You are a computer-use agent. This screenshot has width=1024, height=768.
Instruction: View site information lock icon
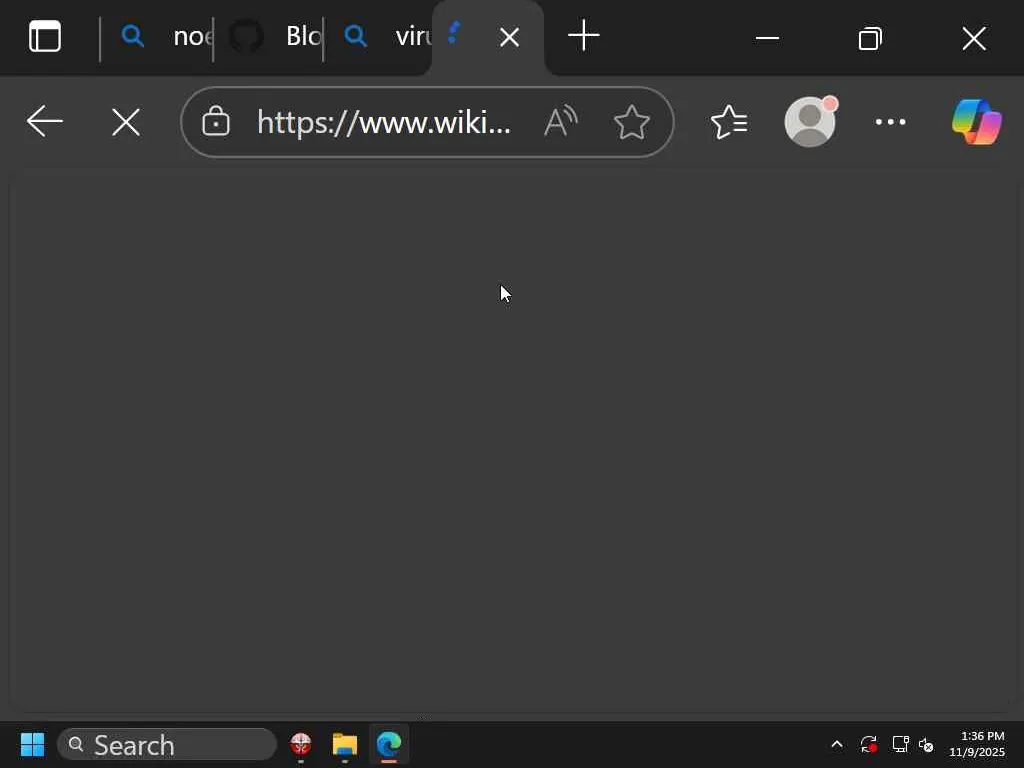[x=216, y=121]
